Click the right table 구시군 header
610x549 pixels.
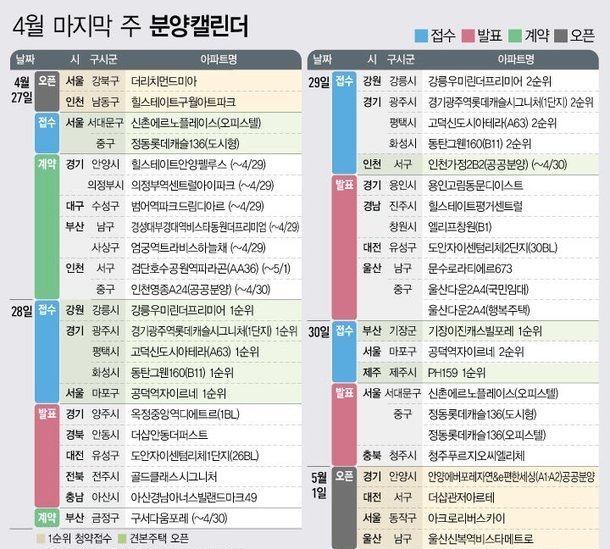coord(400,60)
